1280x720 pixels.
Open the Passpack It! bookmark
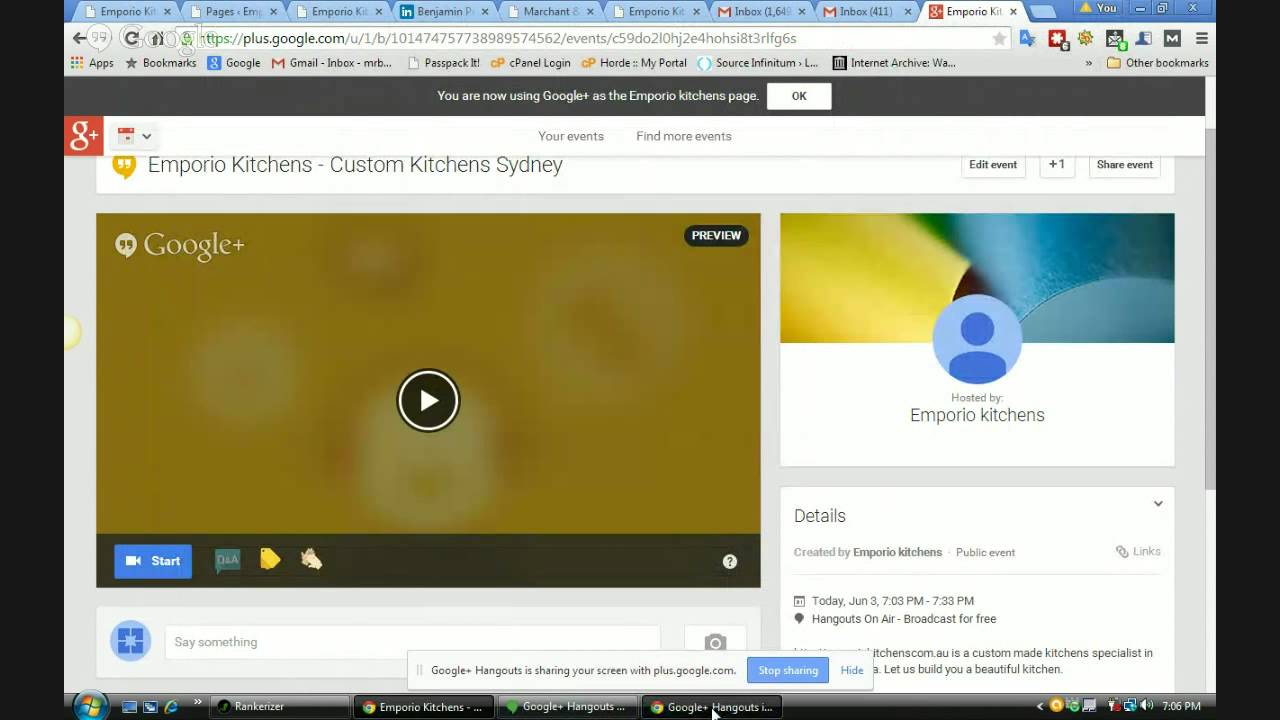click(444, 62)
